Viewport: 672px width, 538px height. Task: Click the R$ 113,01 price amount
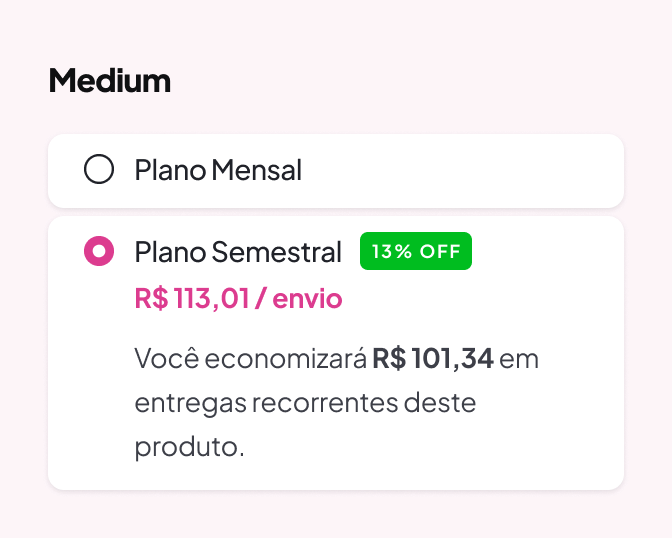tap(191, 298)
